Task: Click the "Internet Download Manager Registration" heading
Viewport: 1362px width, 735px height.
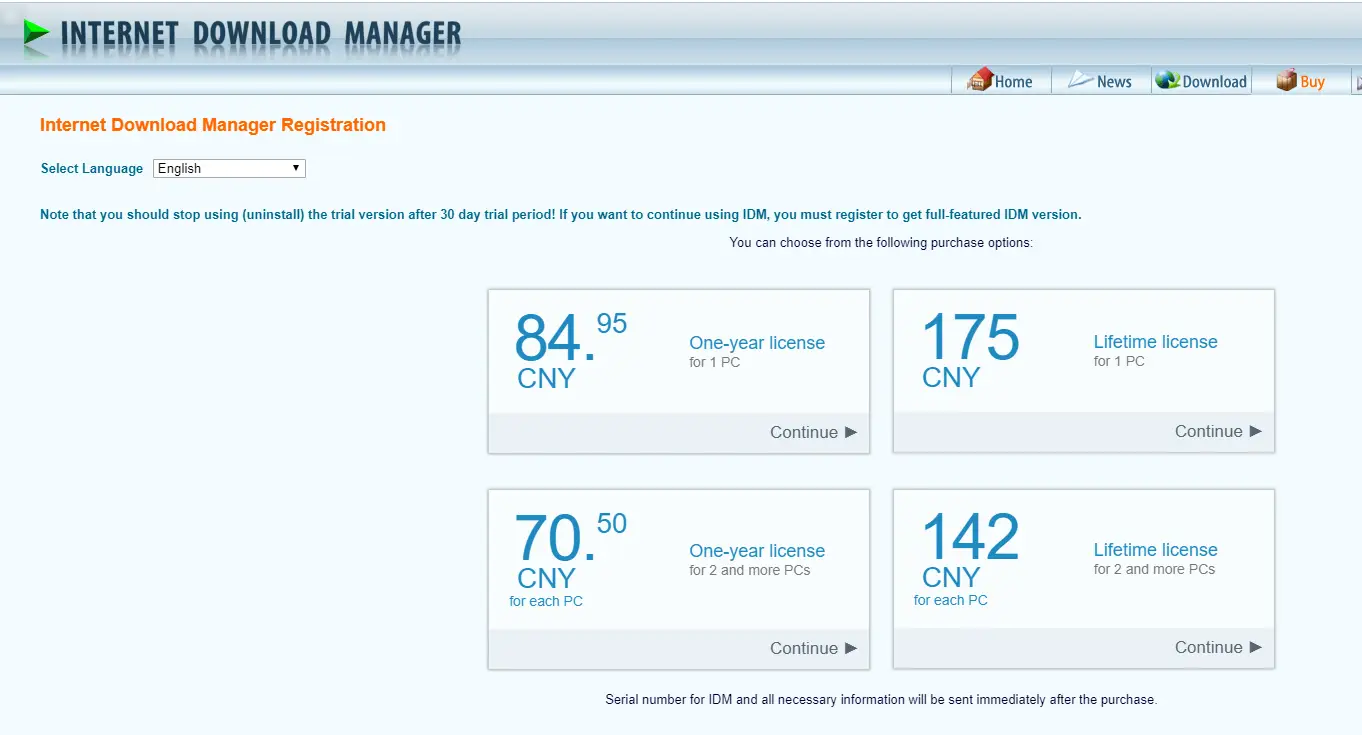Action: 213,125
